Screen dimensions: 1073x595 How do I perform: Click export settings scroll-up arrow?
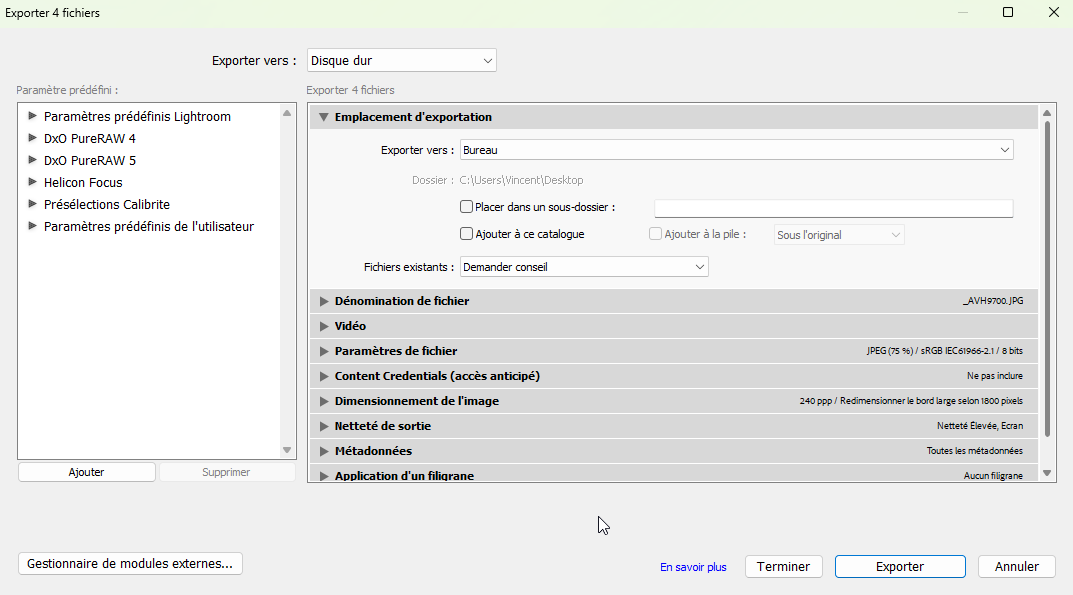[1046, 113]
